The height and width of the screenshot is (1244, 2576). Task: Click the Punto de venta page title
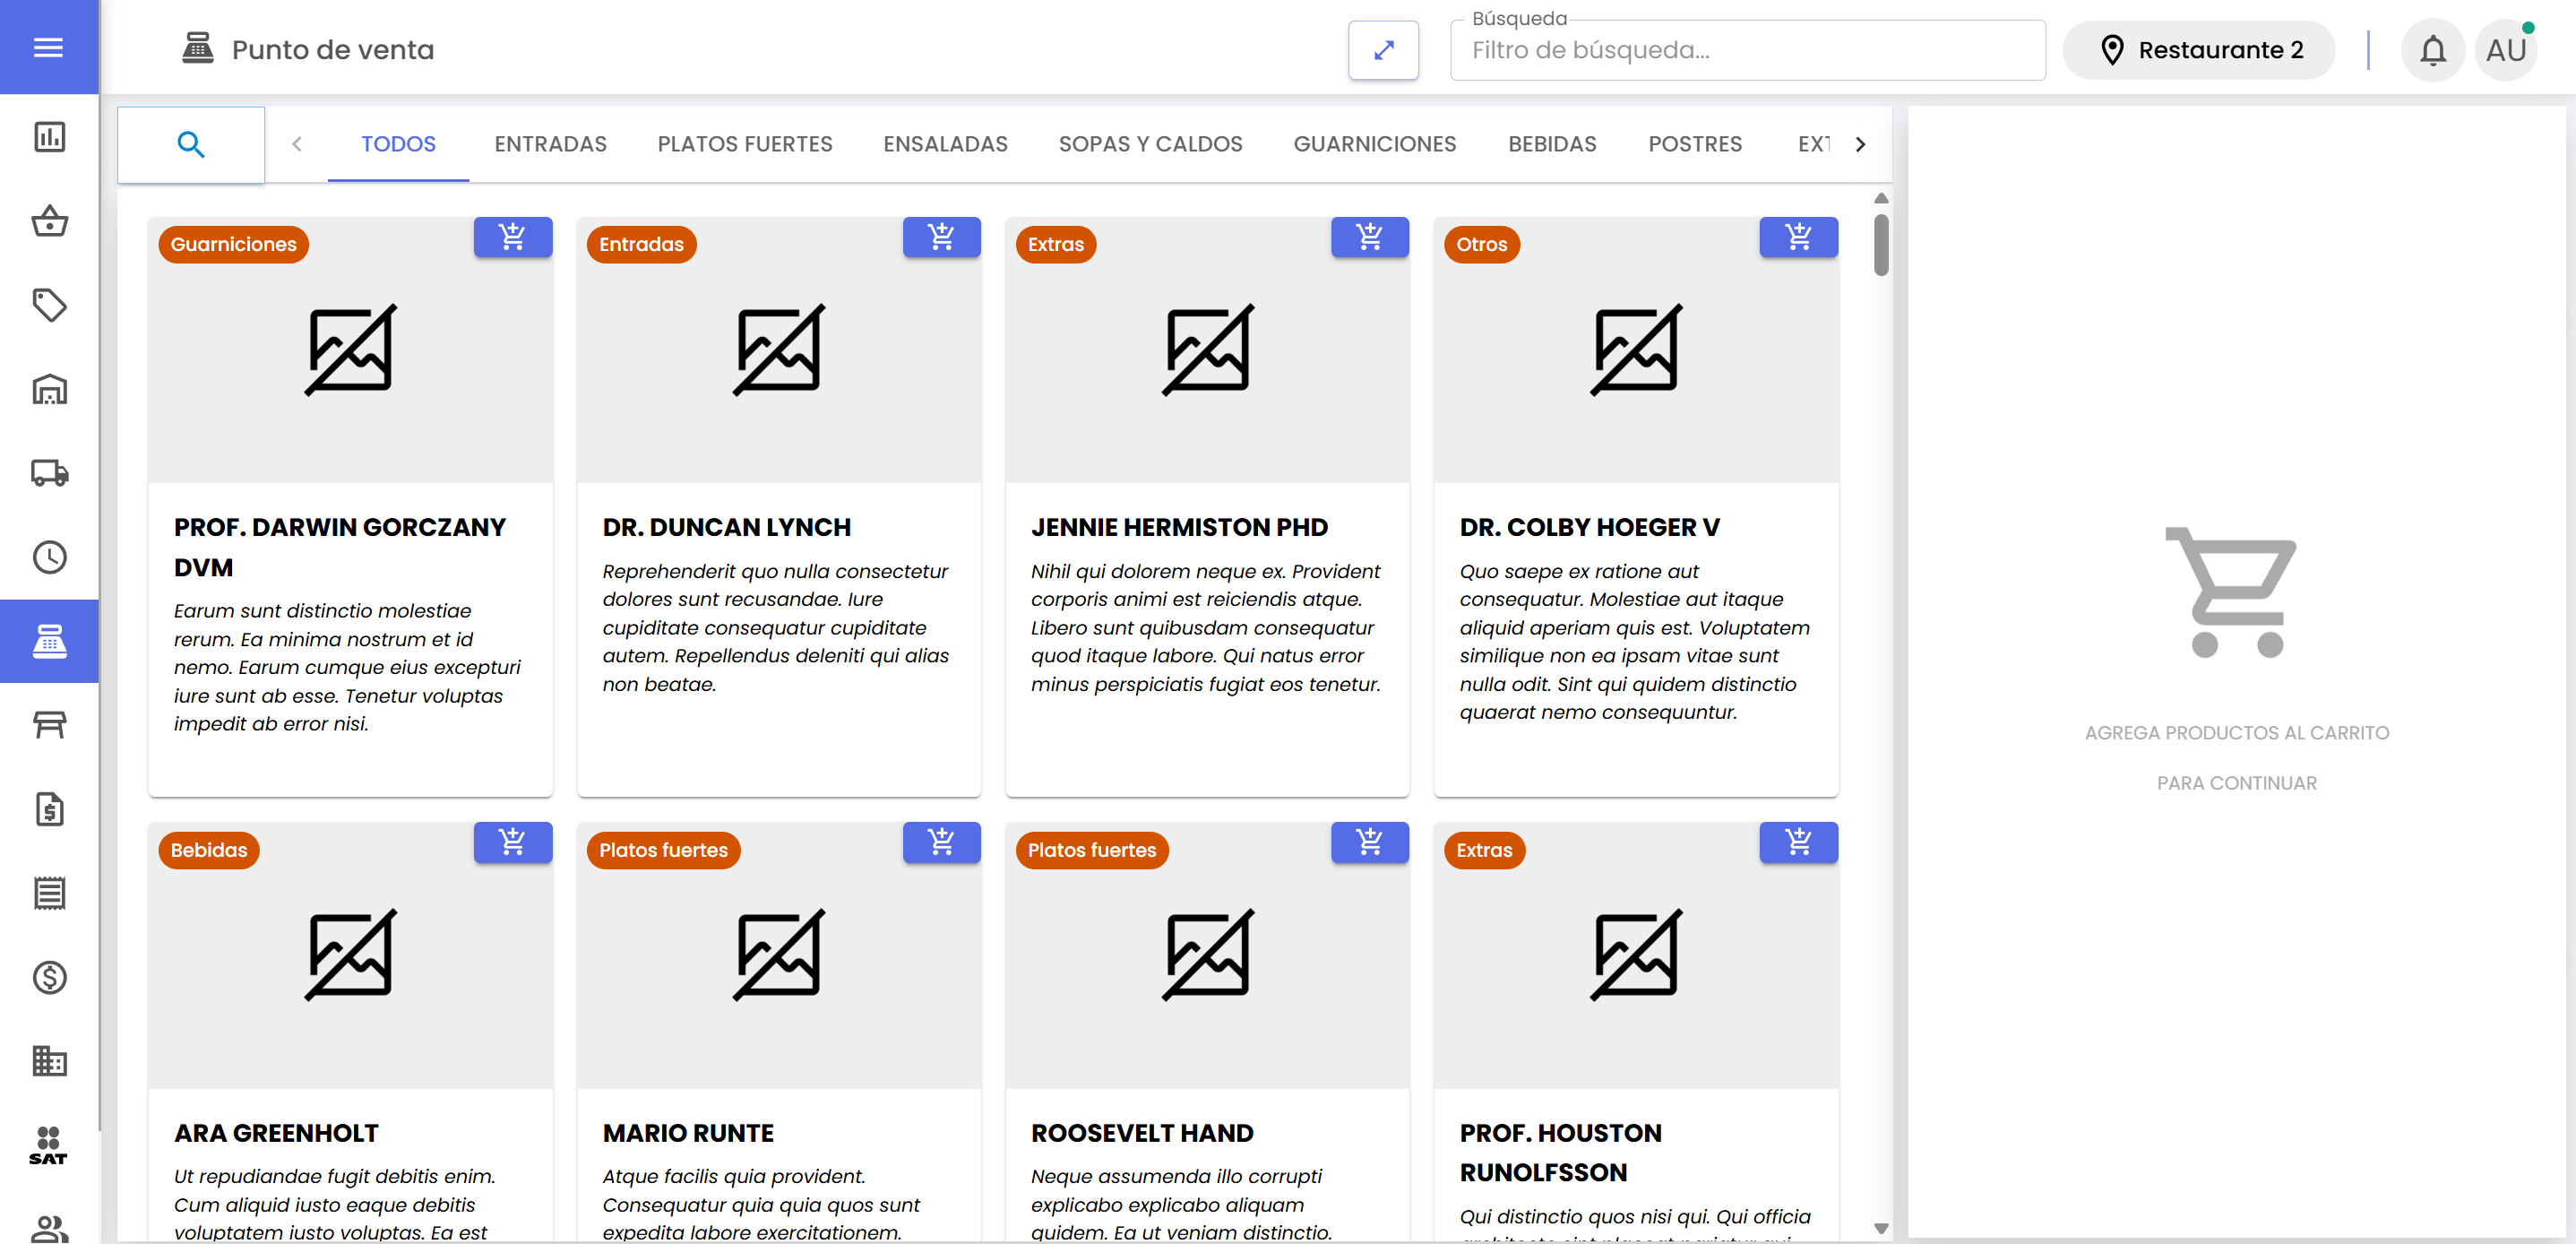(333, 50)
